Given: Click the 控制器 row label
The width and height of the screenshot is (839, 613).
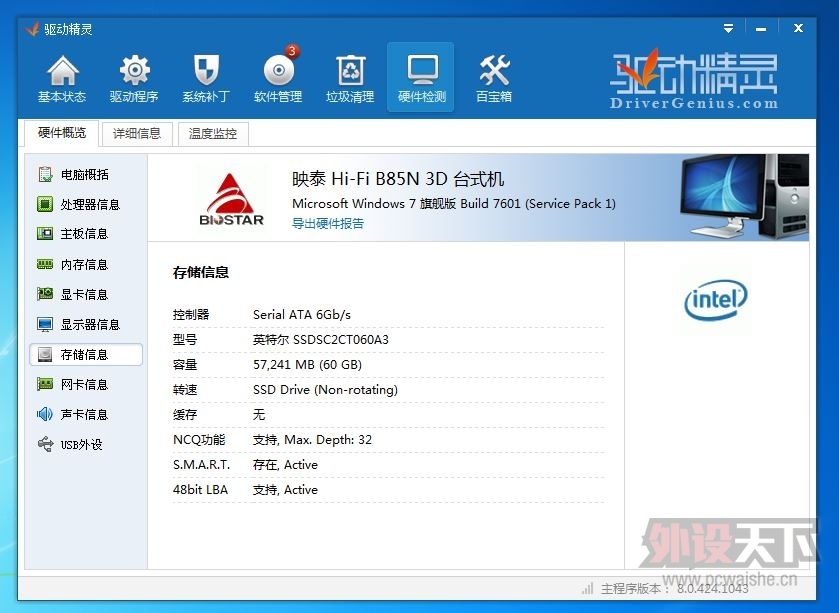Looking at the screenshot, I should [x=191, y=315].
